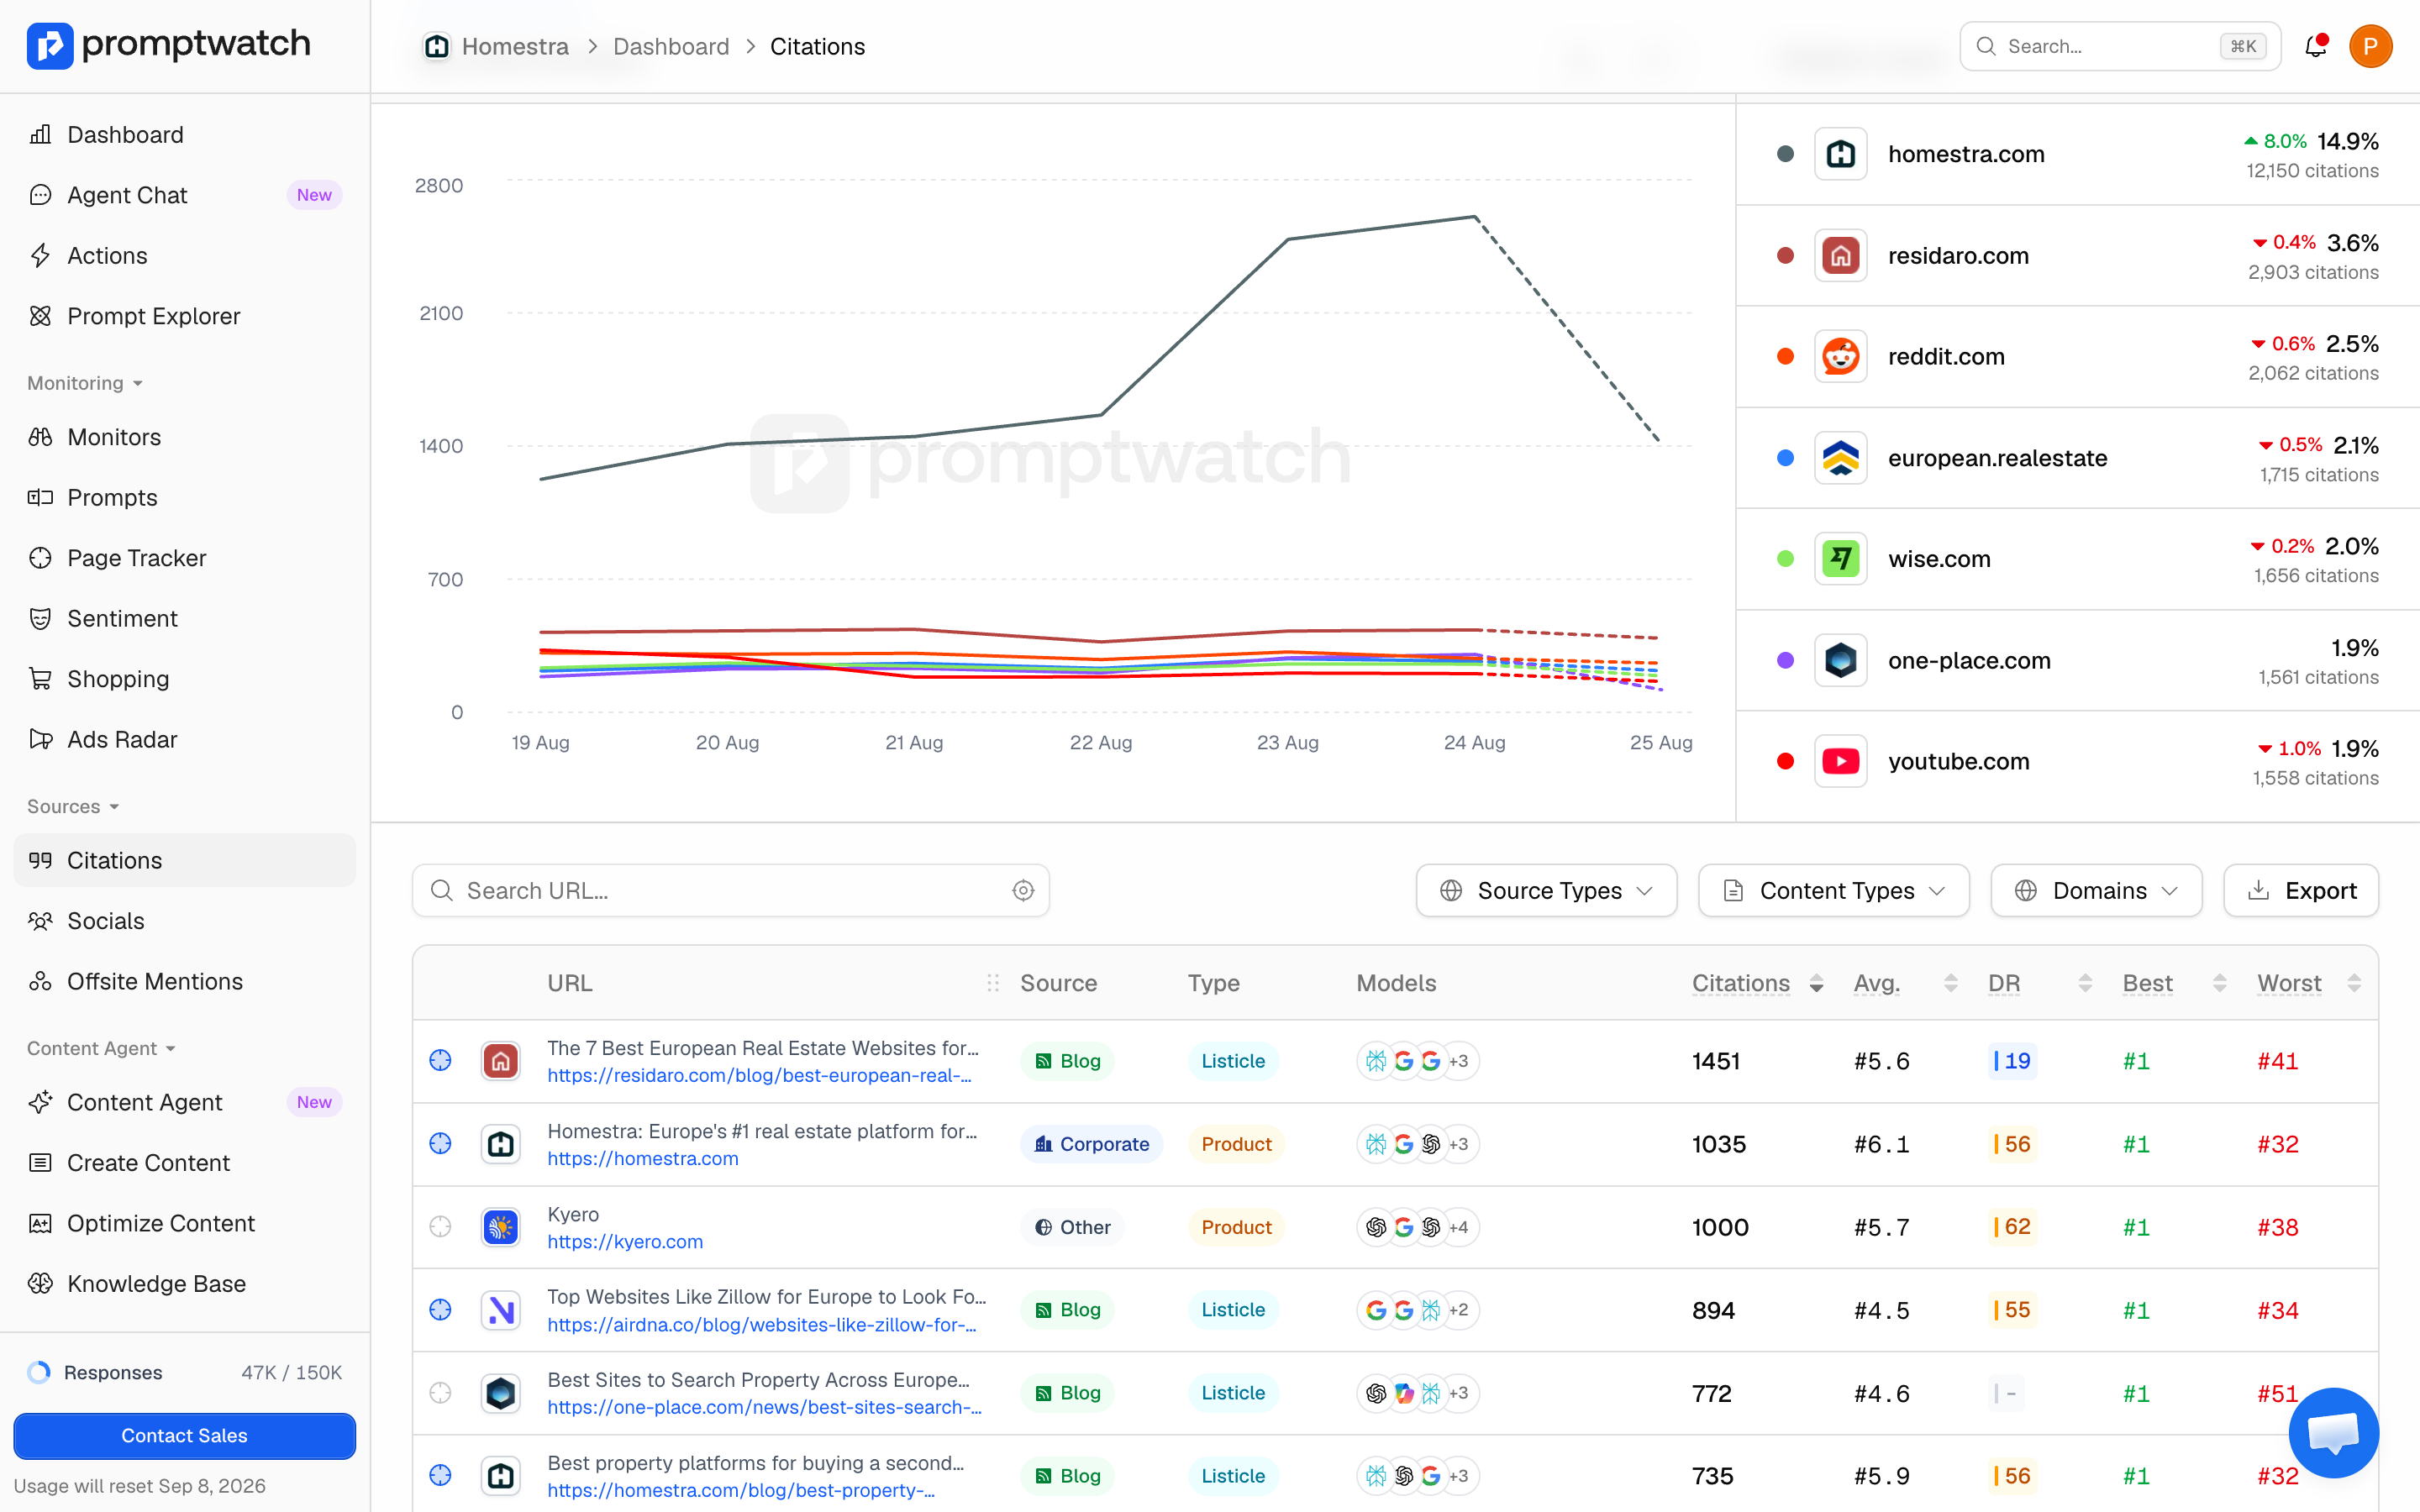Focus the Search URL input field
2420x1512 pixels.
(x=731, y=890)
